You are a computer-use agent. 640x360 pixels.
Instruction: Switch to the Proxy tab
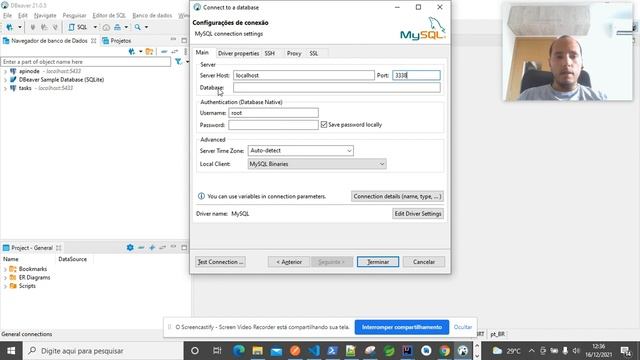tap(294, 53)
